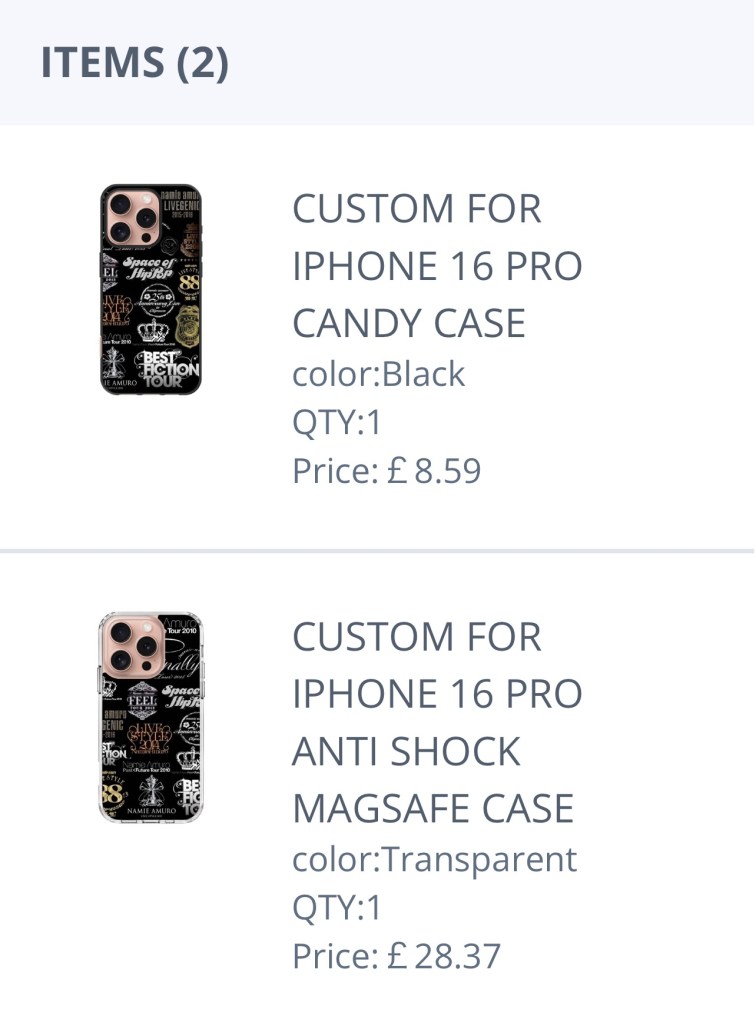Click QTY:1 of the candy case

[337, 422]
